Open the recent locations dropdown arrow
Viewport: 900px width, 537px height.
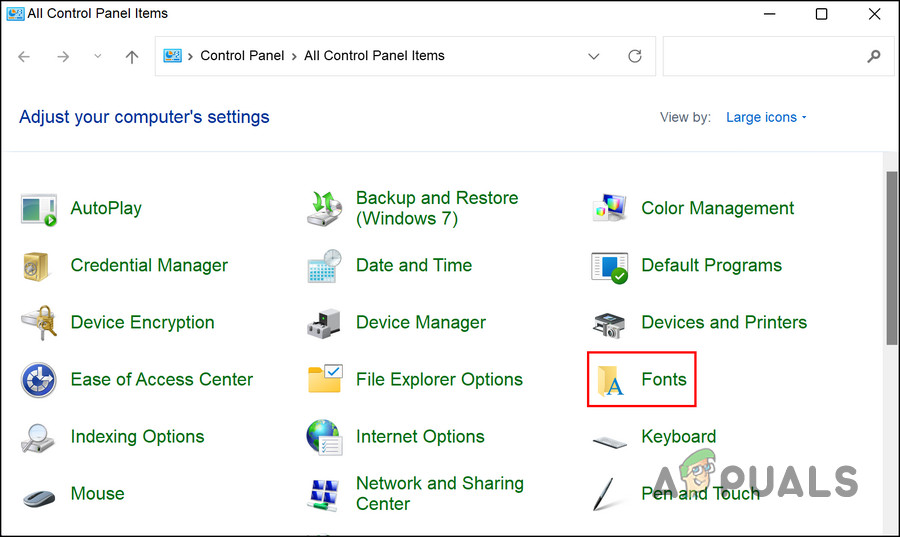click(x=98, y=56)
